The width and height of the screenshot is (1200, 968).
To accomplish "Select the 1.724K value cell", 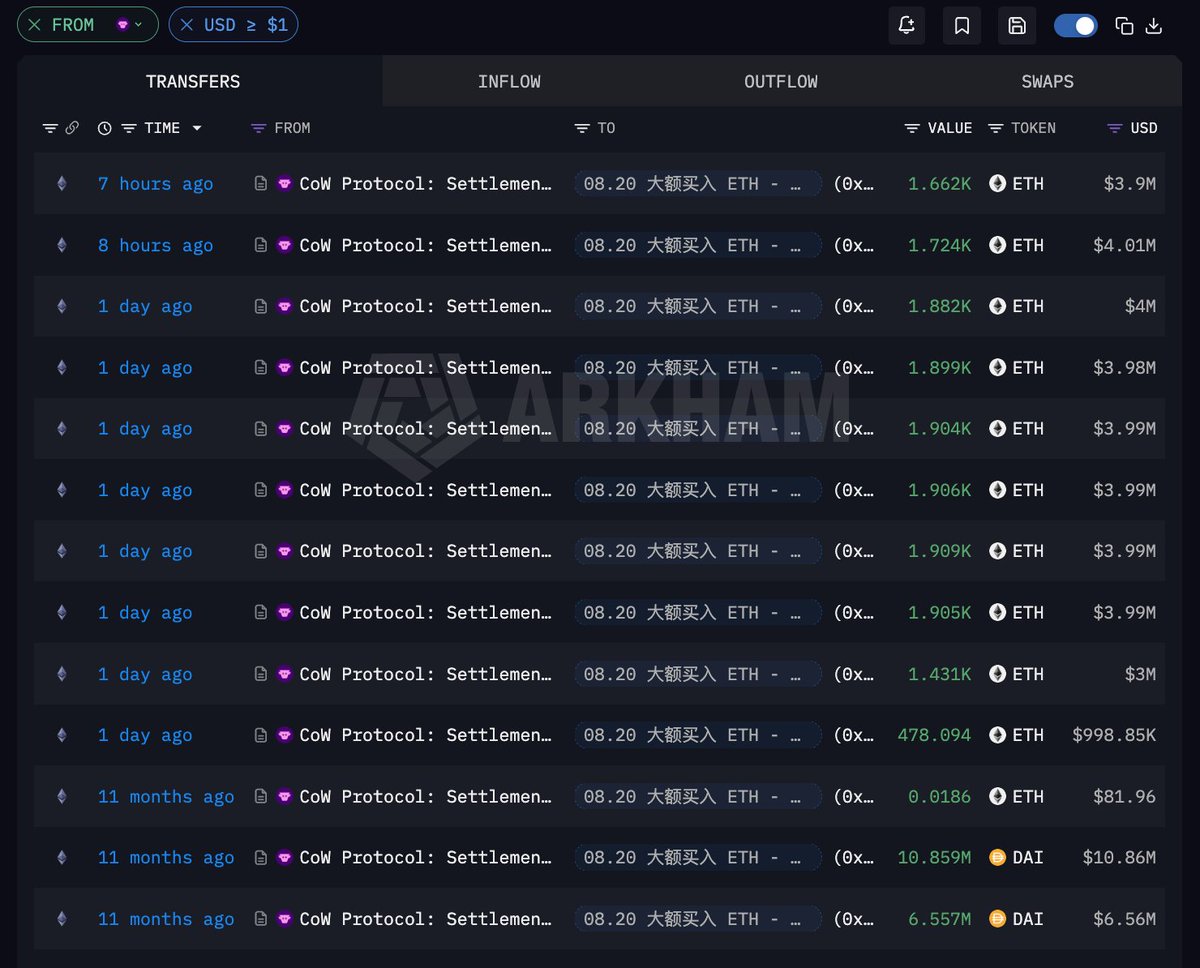I will 939,245.
